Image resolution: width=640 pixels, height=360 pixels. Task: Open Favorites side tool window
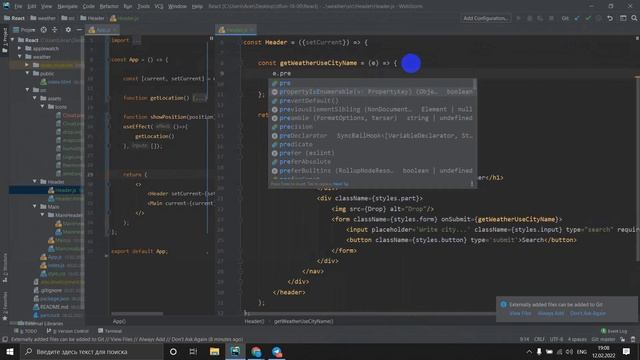[x=5, y=305]
